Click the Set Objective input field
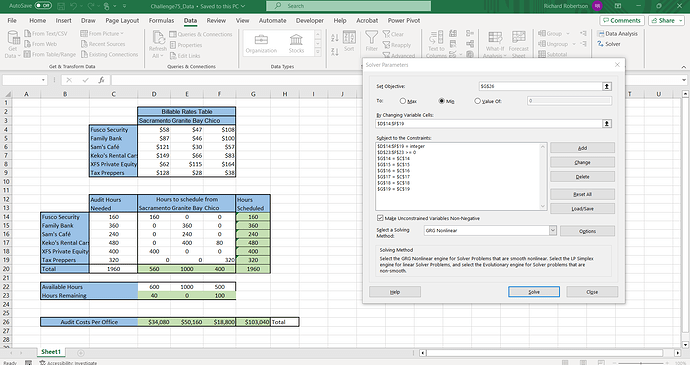The width and height of the screenshot is (690, 365). [540, 86]
